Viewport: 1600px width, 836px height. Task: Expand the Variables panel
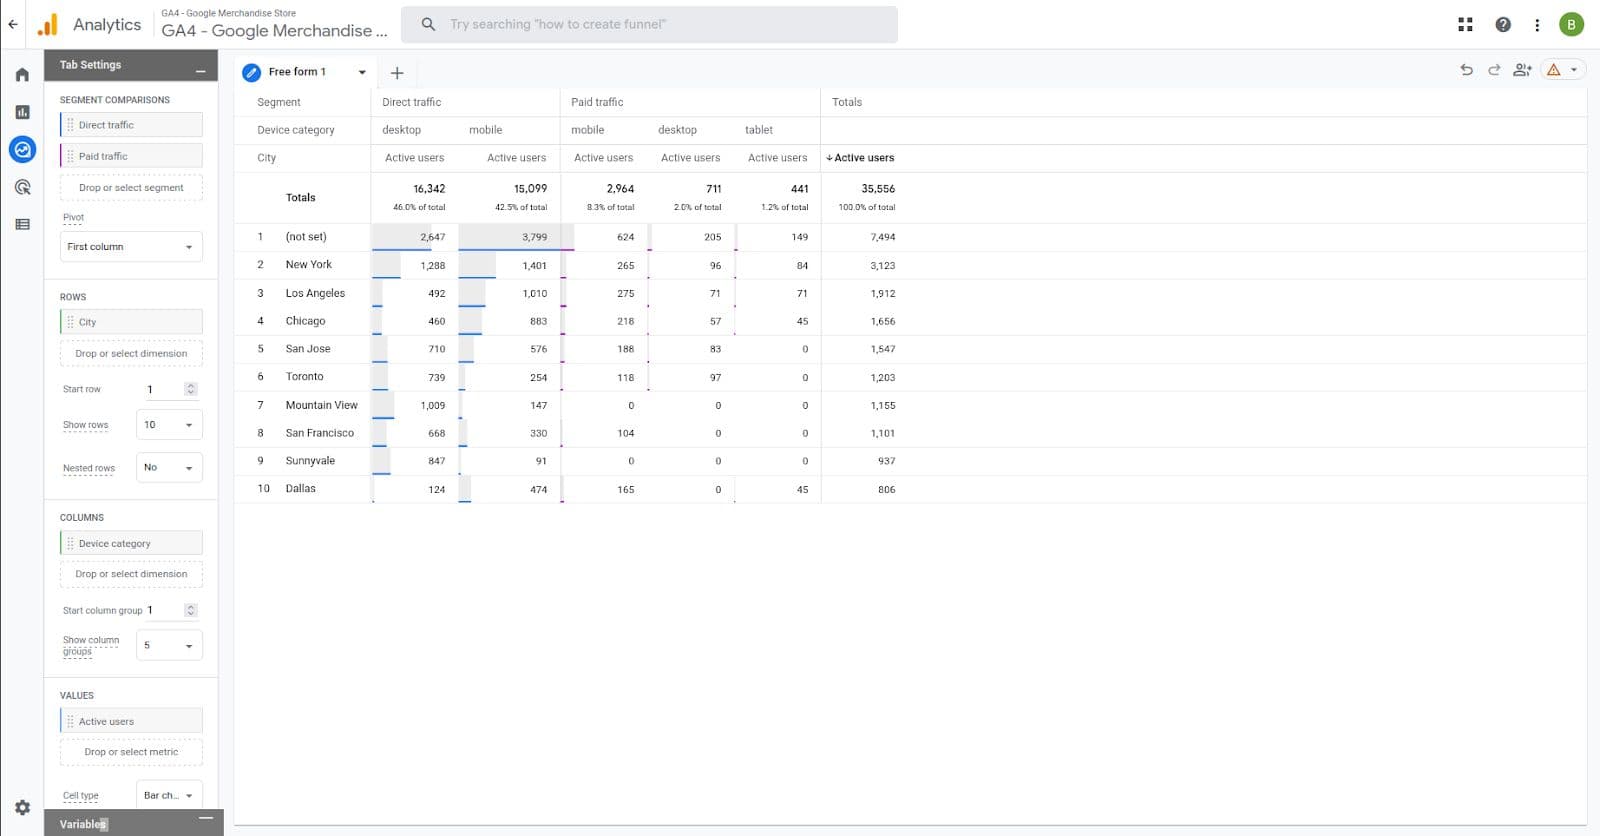tap(205, 819)
